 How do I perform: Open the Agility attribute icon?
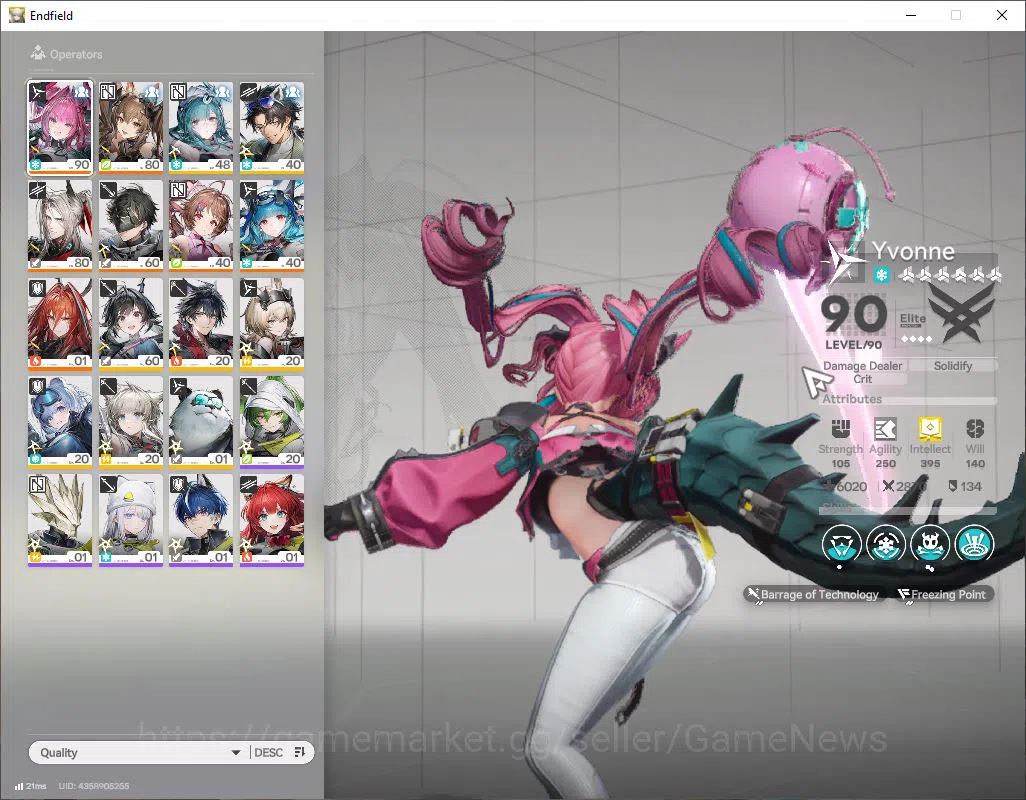pyautogui.click(x=885, y=429)
